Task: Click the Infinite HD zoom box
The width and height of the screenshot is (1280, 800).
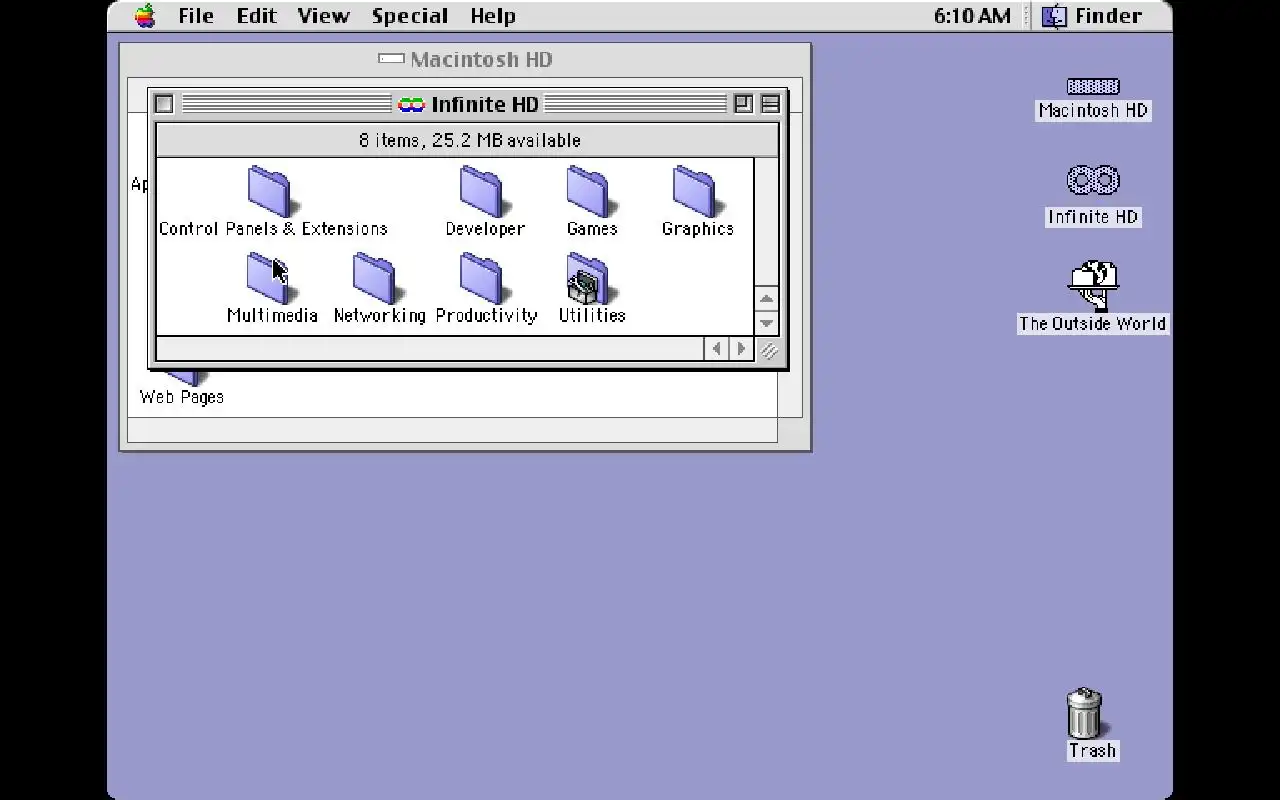Action: (x=743, y=104)
